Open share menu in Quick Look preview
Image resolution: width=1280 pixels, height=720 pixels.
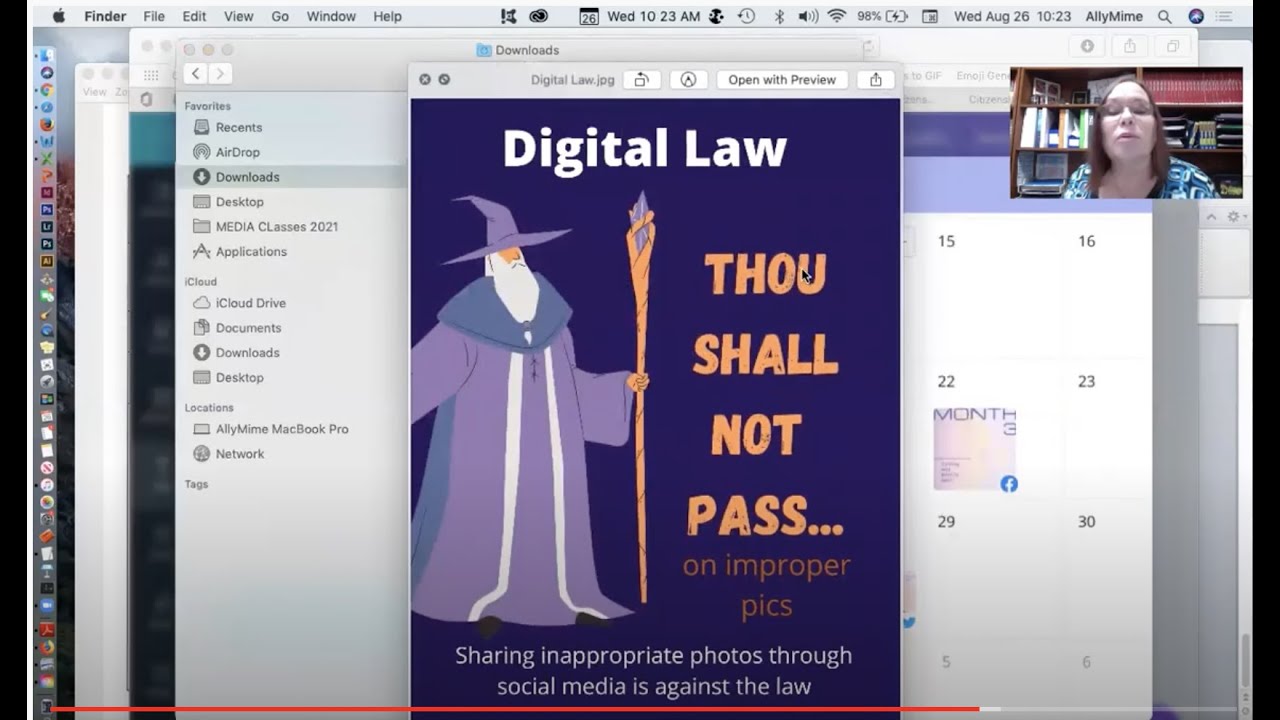tap(876, 80)
